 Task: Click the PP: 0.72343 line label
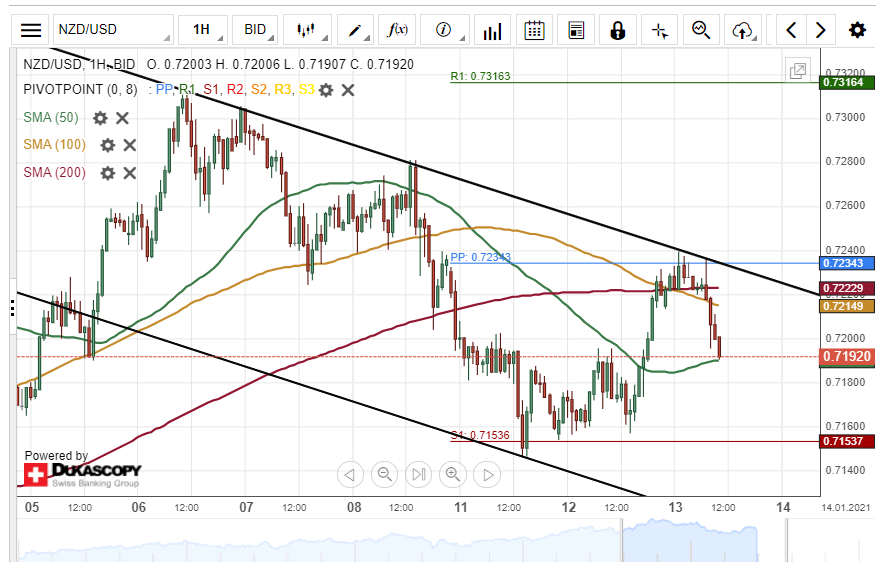[x=480, y=257]
